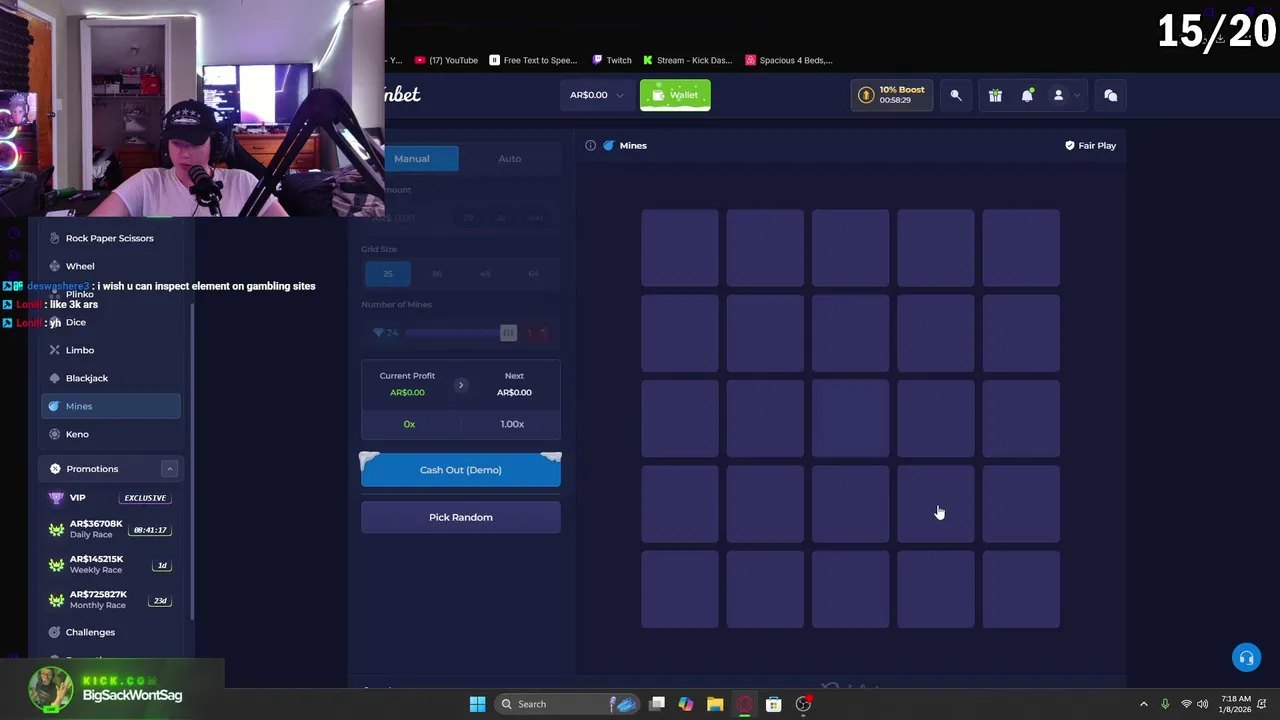Click the Number of Mines slider handle
Screen dimensions: 1280x720
508,333
